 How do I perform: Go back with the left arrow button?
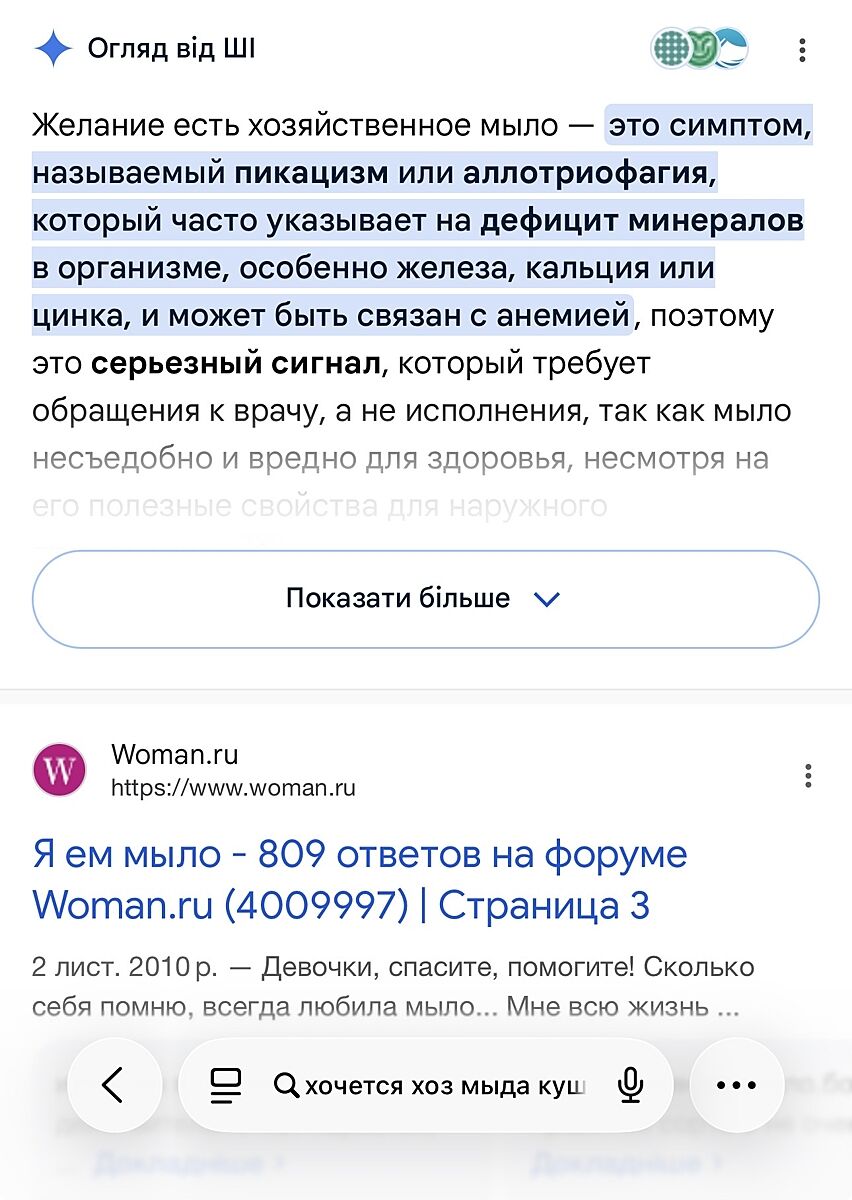click(114, 1085)
